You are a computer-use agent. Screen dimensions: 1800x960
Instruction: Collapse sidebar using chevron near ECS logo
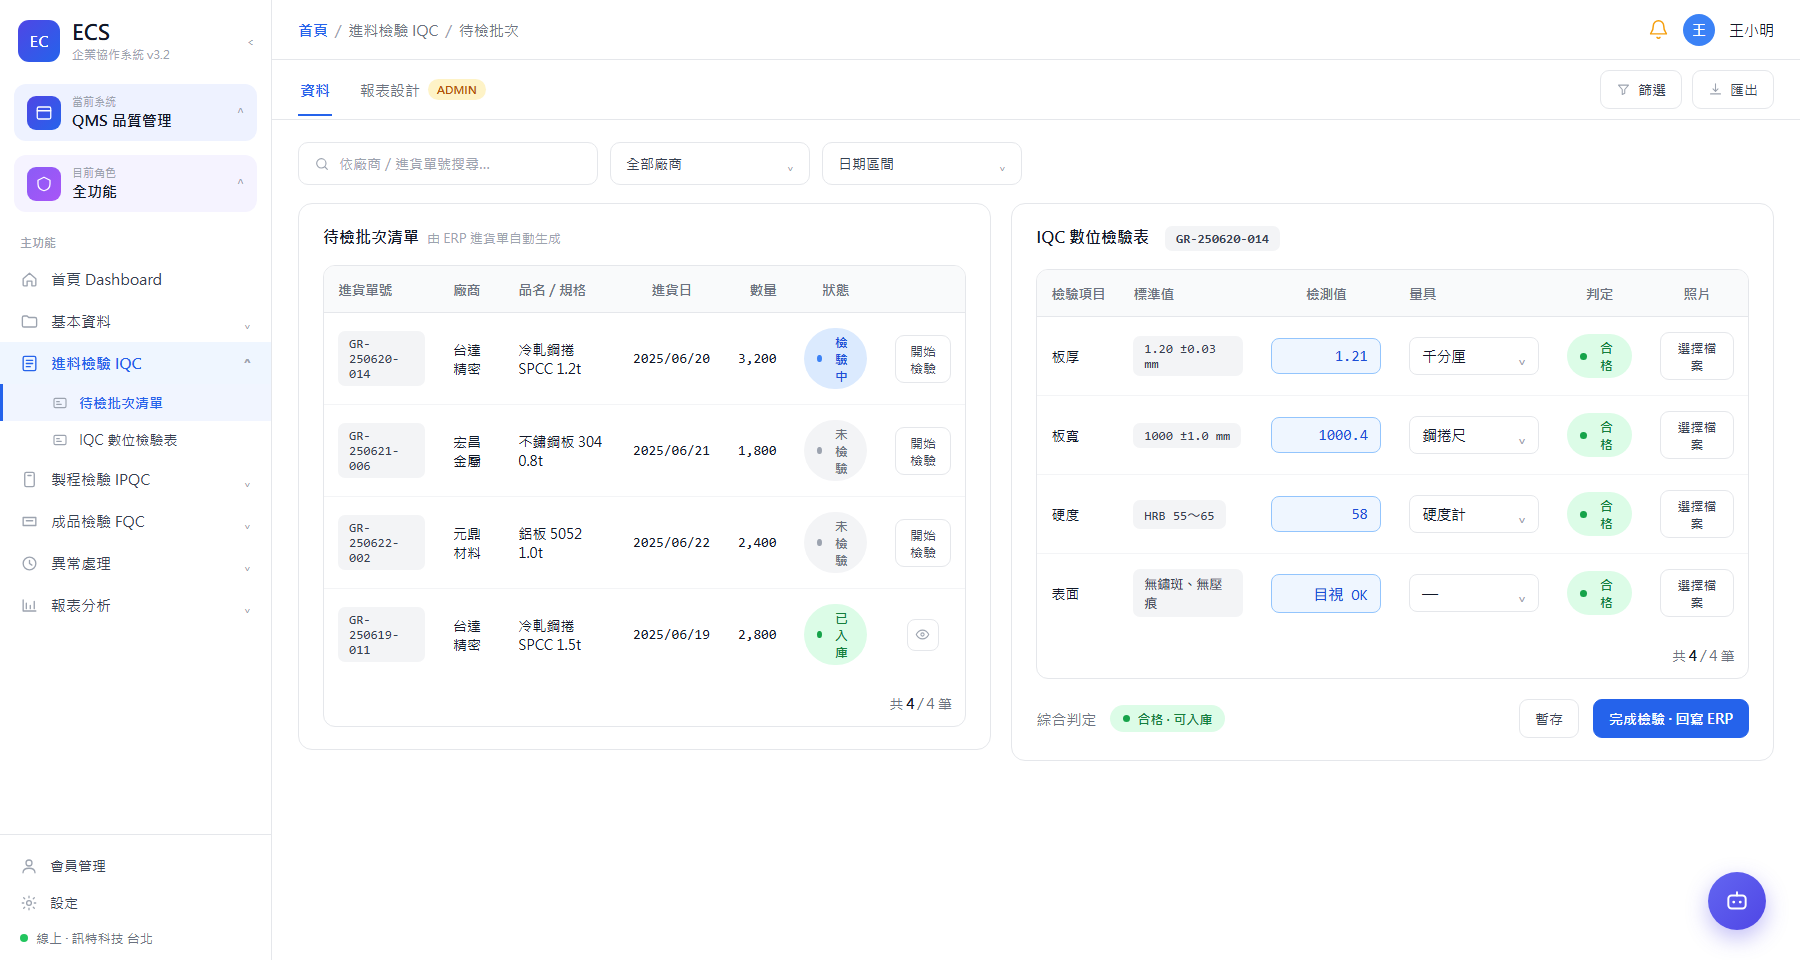click(x=250, y=42)
